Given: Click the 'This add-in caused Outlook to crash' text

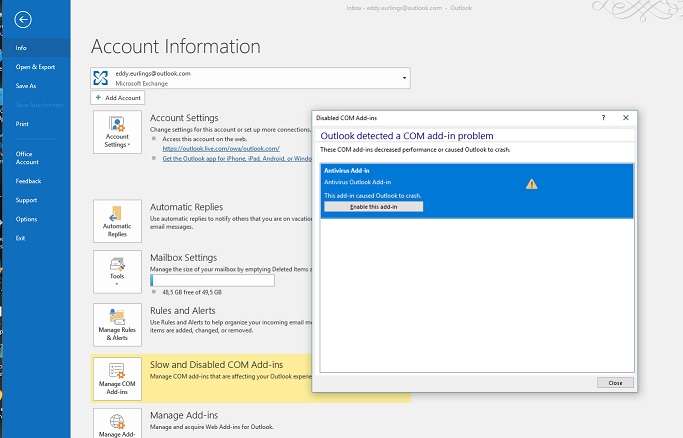Looking at the screenshot, I should pyautogui.click(x=372, y=195).
